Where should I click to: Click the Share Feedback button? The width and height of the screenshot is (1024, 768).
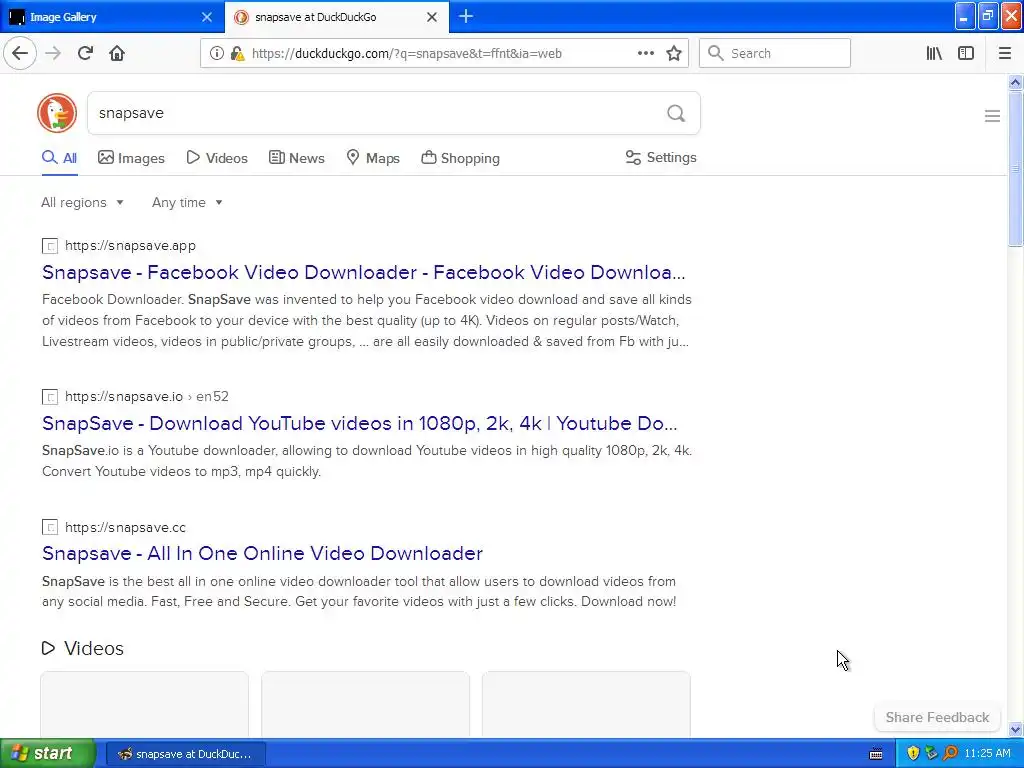pos(937,717)
